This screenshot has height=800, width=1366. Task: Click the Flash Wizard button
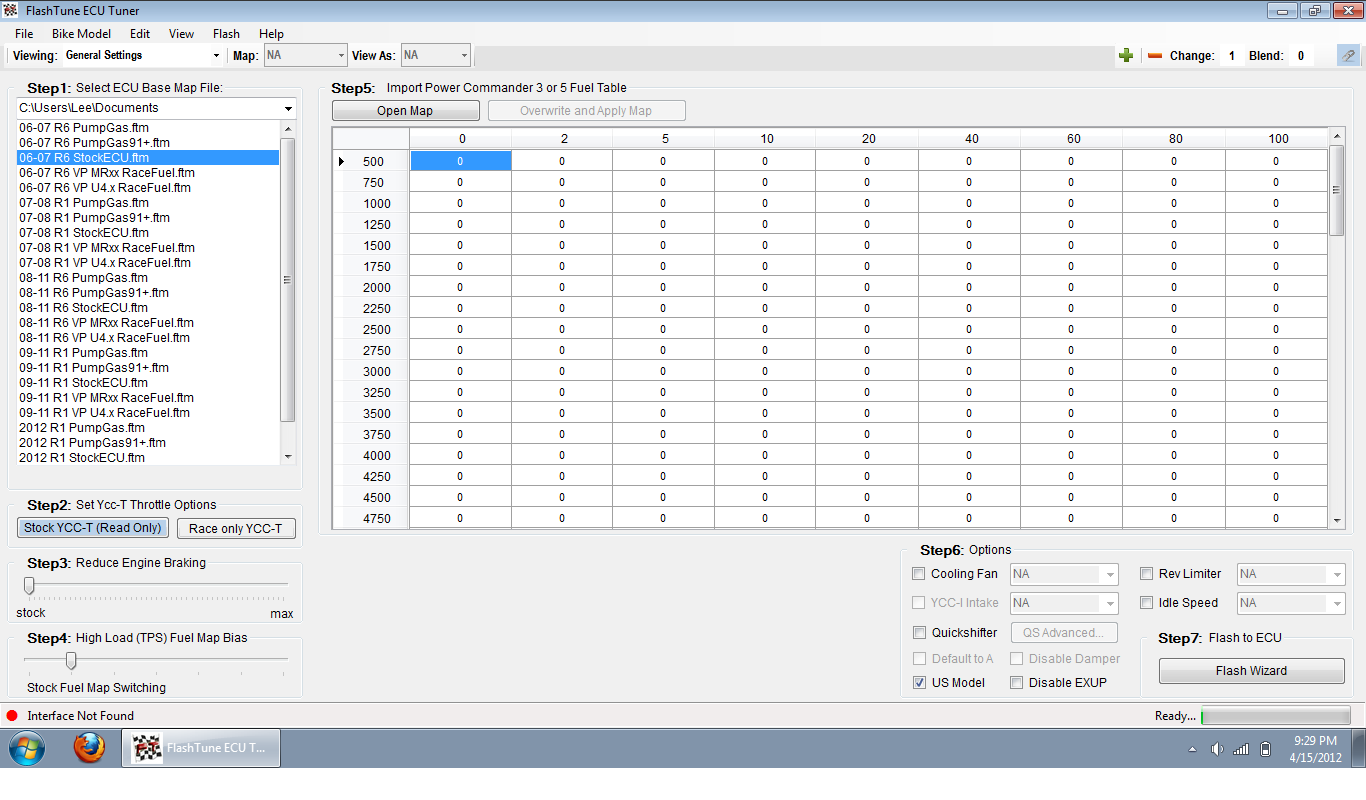pyautogui.click(x=1251, y=671)
